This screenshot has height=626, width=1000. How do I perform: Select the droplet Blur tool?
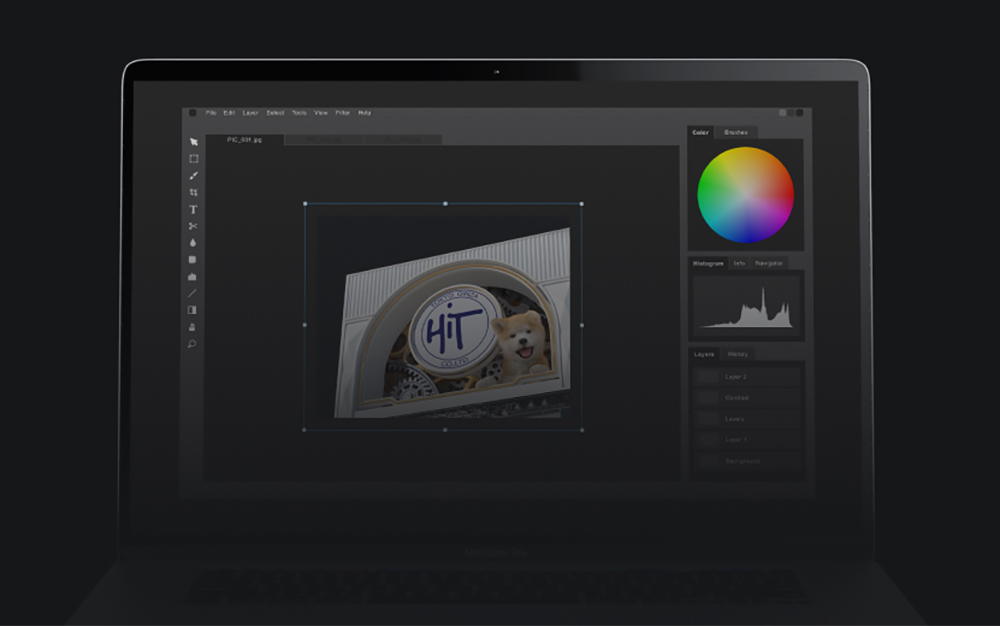(193, 243)
